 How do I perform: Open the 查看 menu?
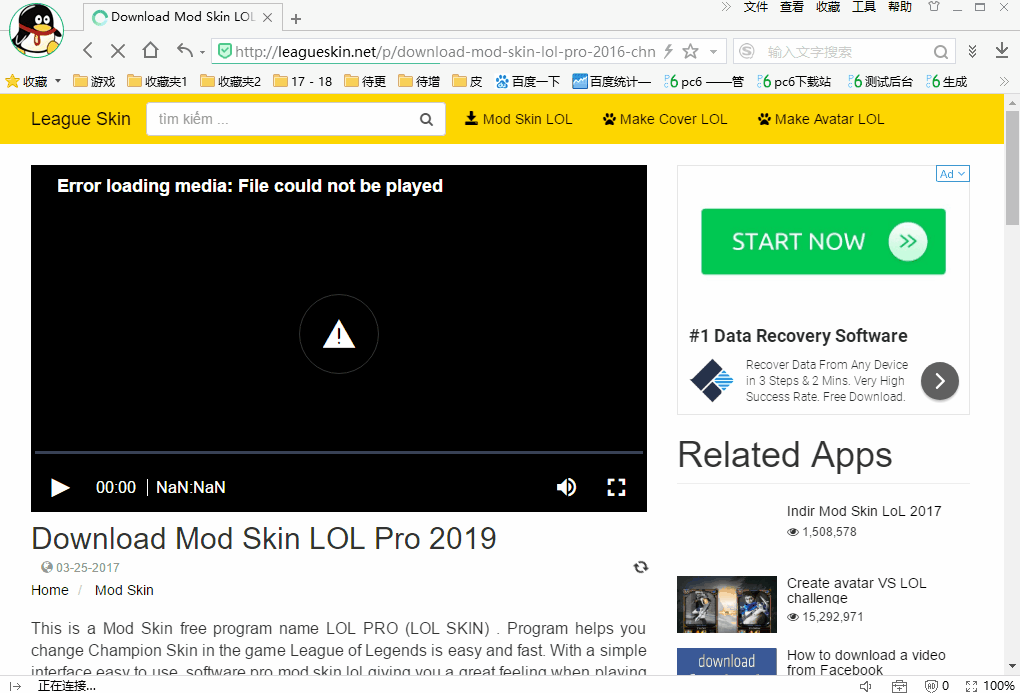click(x=792, y=7)
